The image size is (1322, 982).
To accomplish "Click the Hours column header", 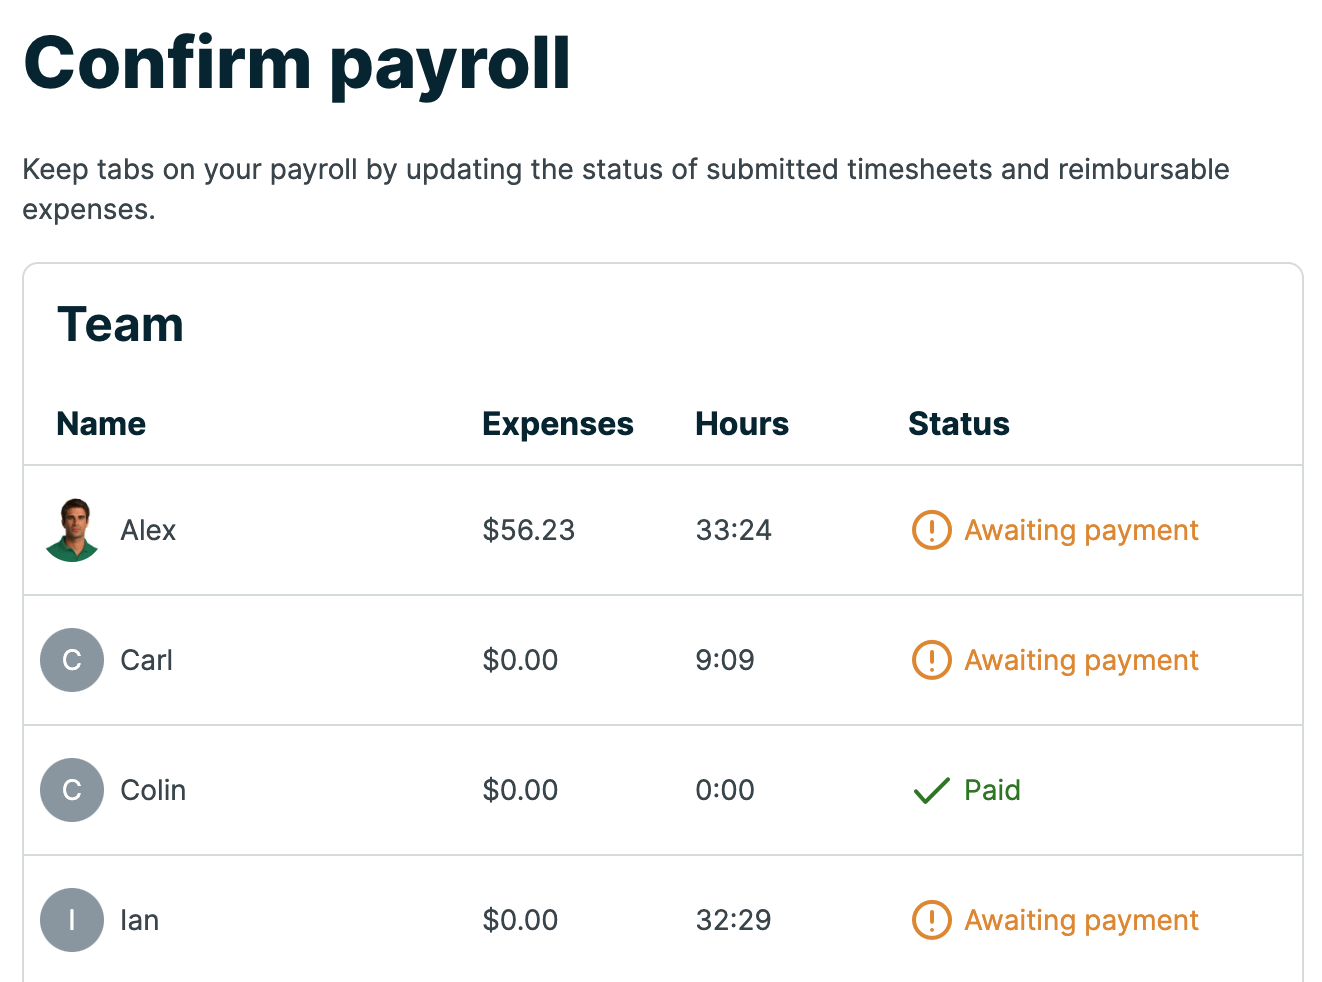I will click(x=742, y=424).
